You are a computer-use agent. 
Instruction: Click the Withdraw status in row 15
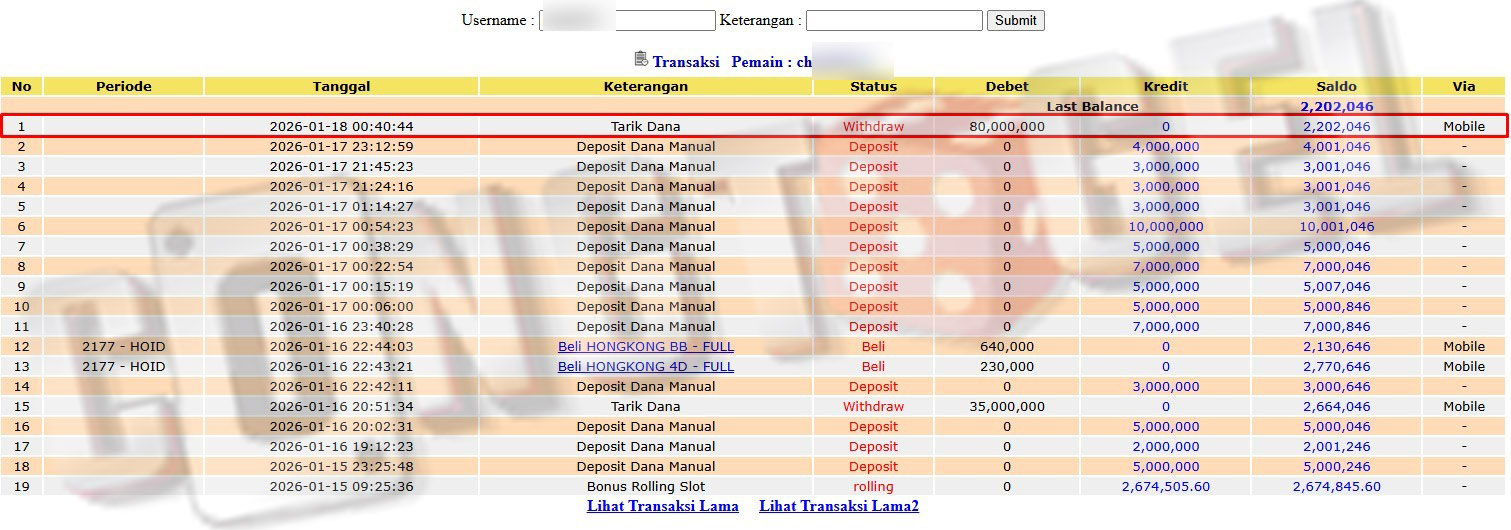click(x=873, y=407)
